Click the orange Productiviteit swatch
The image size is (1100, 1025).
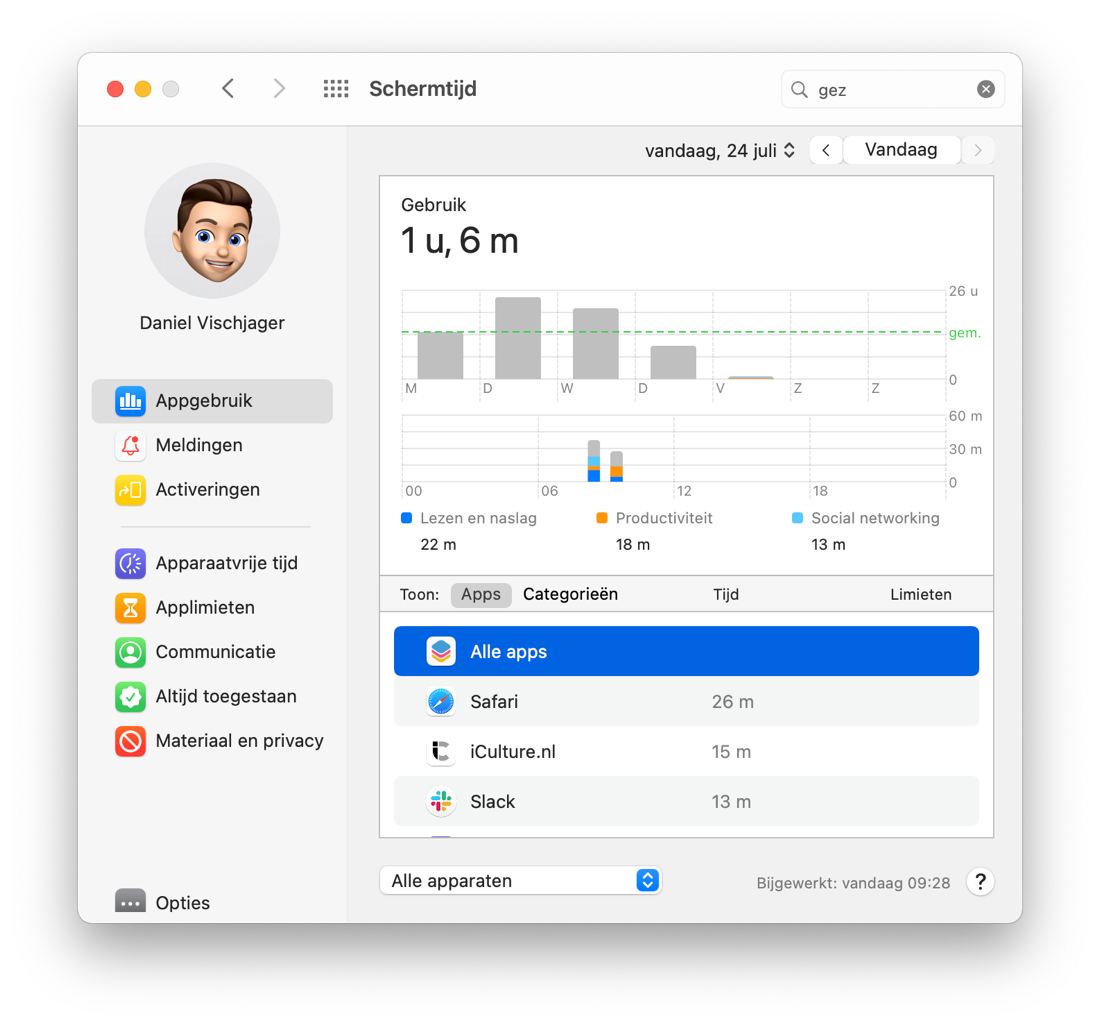(601, 518)
